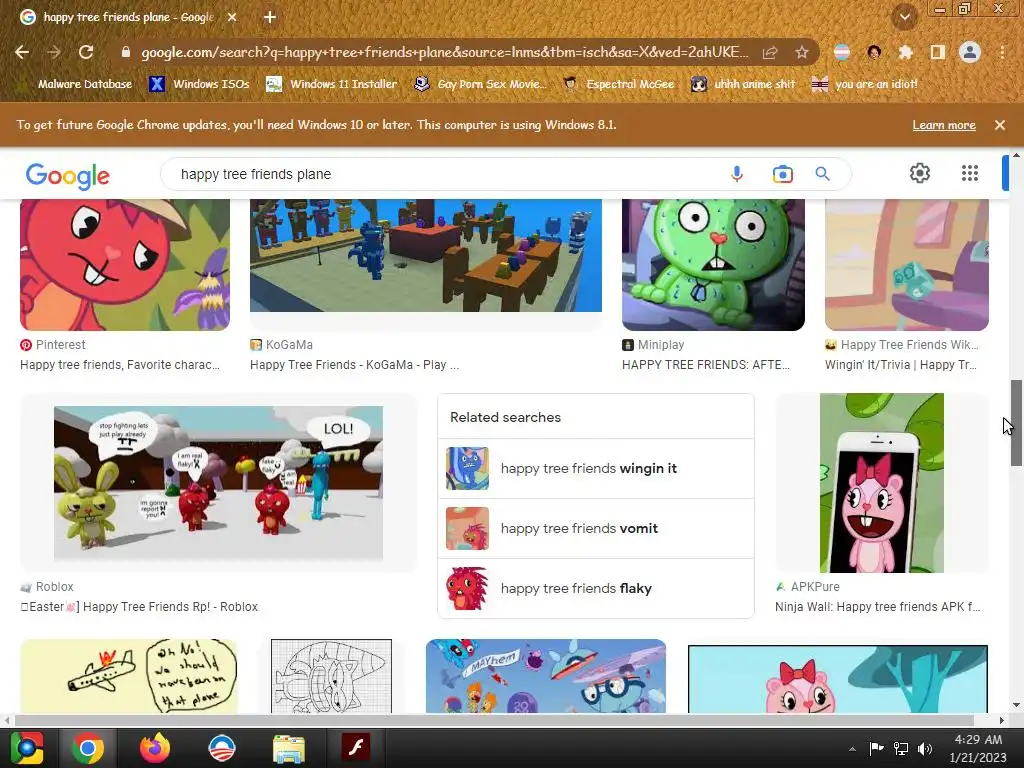Click the Learn more link

pyautogui.click(x=944, y=125)
